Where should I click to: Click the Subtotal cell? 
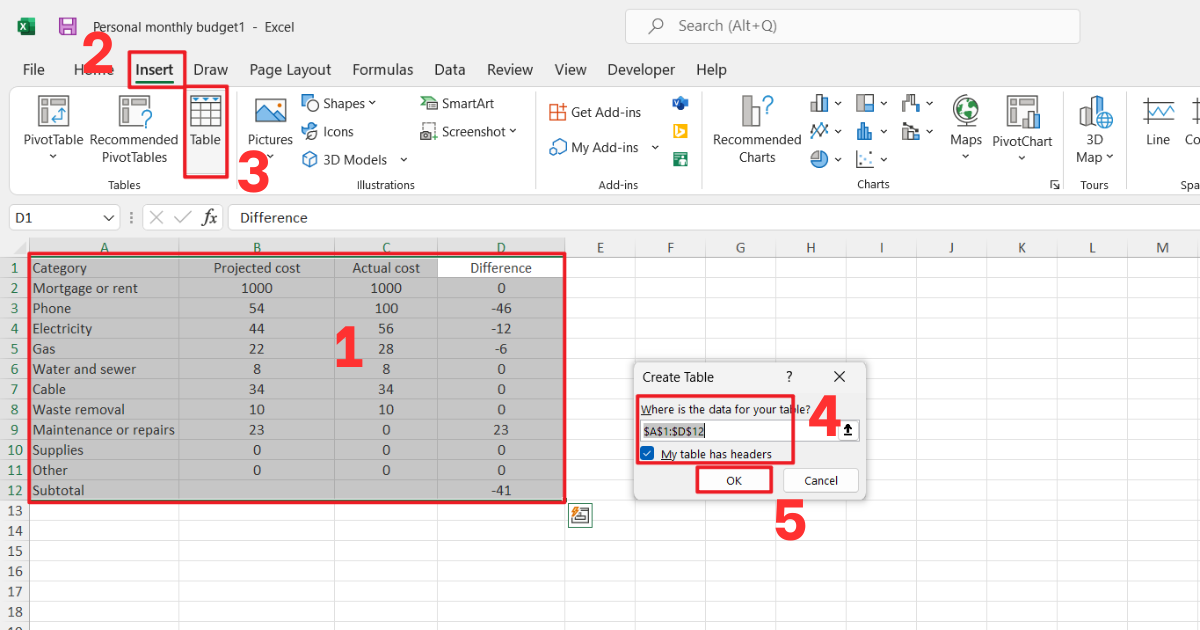104,490
